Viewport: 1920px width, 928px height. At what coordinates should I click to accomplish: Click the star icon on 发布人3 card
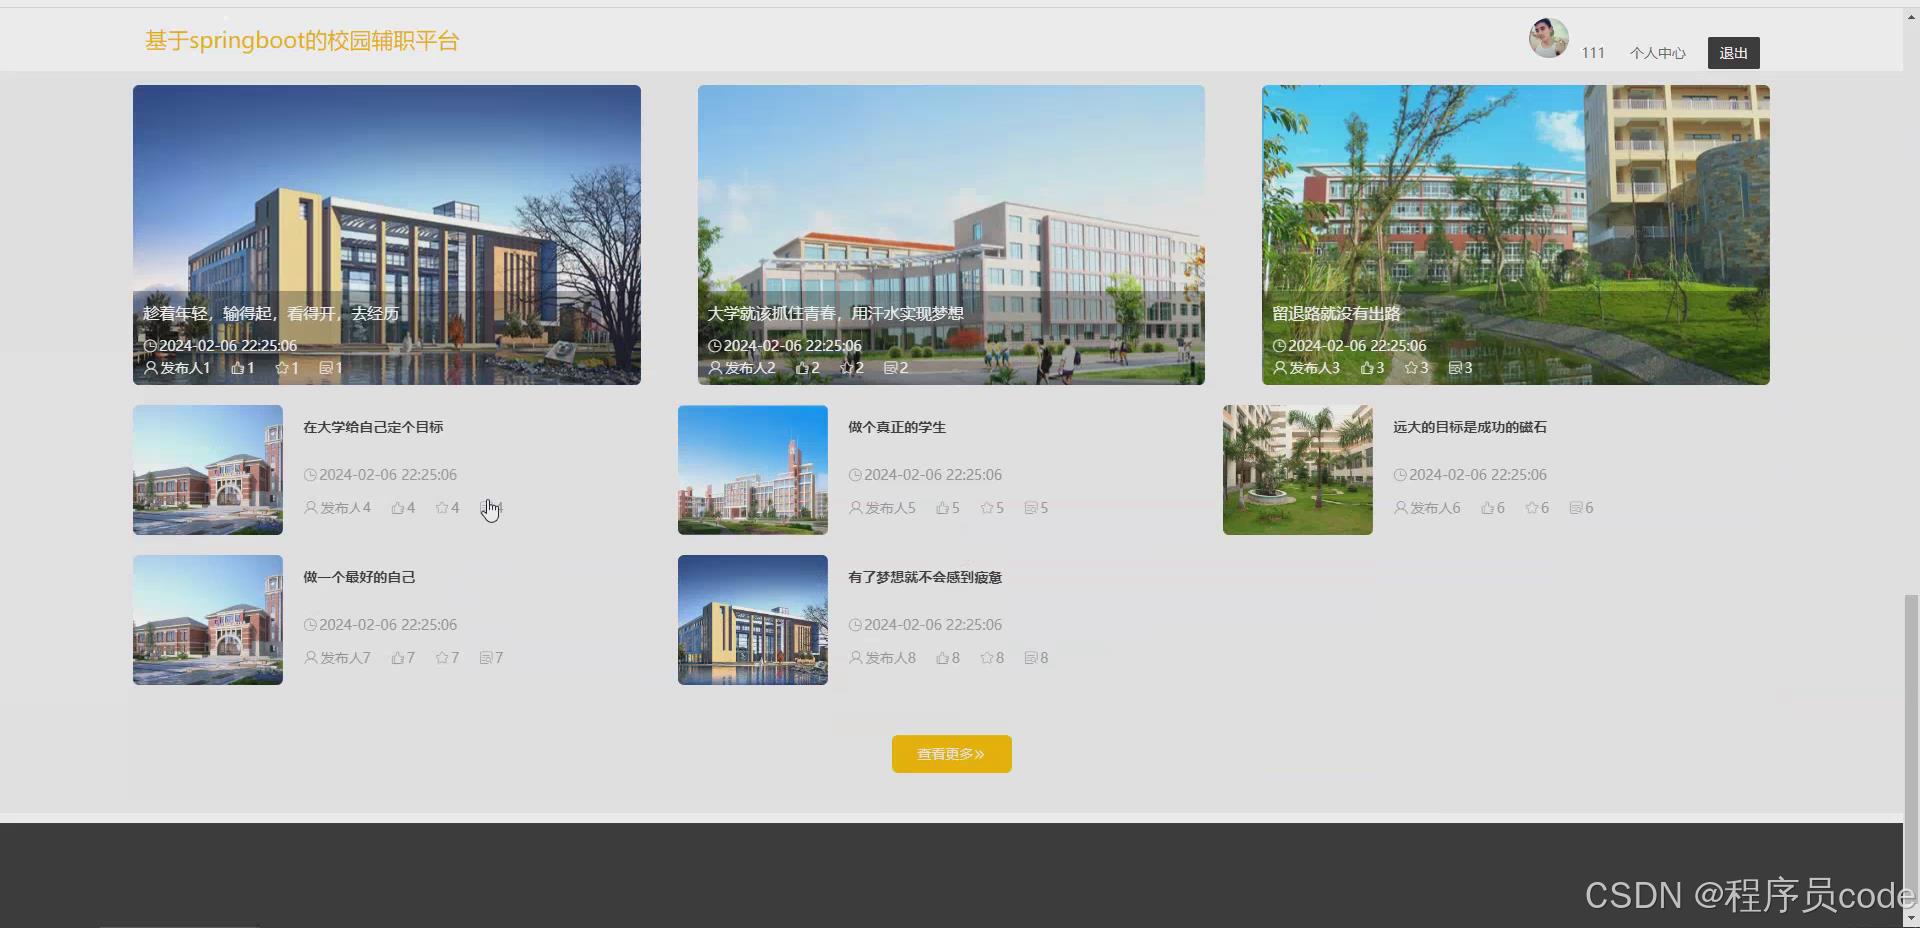coord(1411,368)
